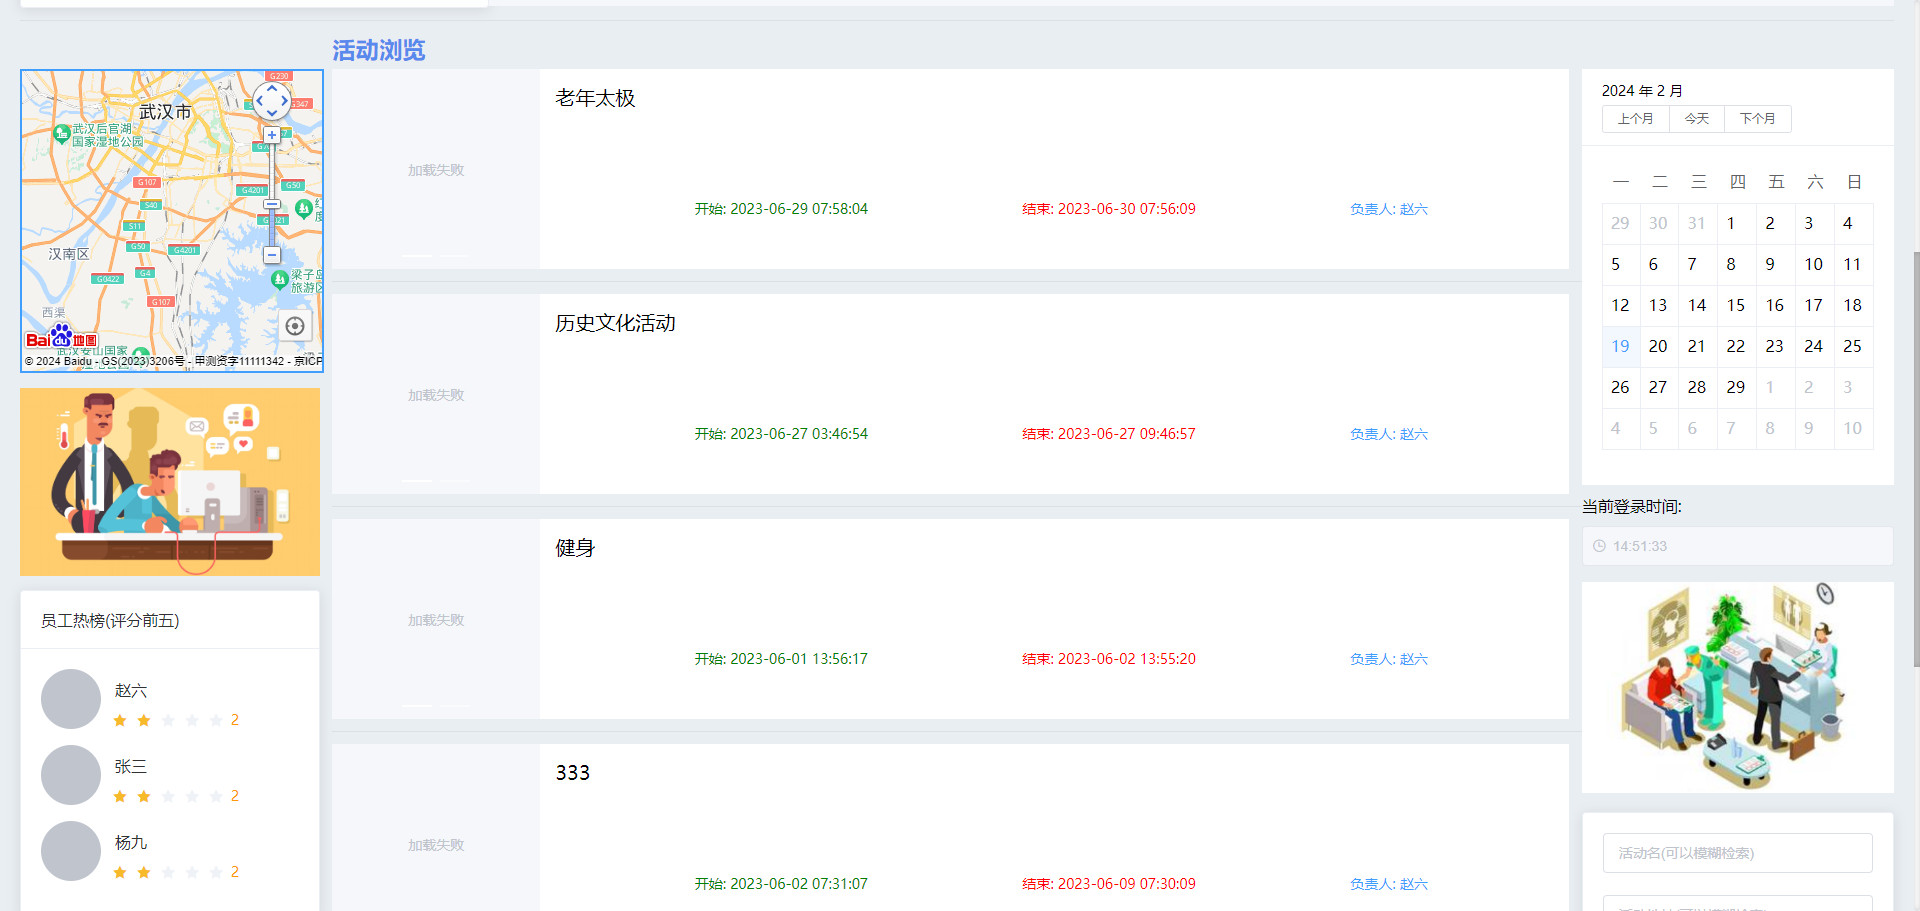This screenshot has height=911, width=1920.
Task: Pan the map up with arrow control
Action: 271,88
